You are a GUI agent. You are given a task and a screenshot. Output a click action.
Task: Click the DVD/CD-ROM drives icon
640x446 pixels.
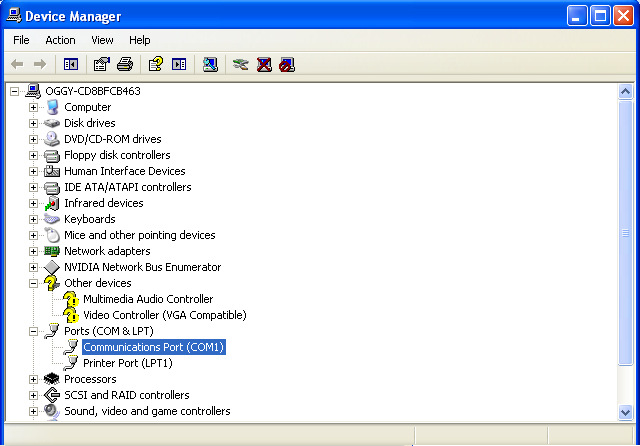click(x=52, y=139)
